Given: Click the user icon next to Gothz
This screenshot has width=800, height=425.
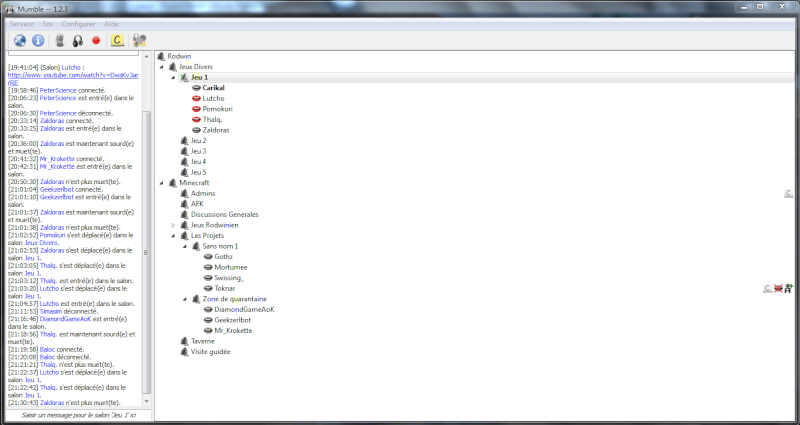Looking at the screenshot, I should coord(208,257).
